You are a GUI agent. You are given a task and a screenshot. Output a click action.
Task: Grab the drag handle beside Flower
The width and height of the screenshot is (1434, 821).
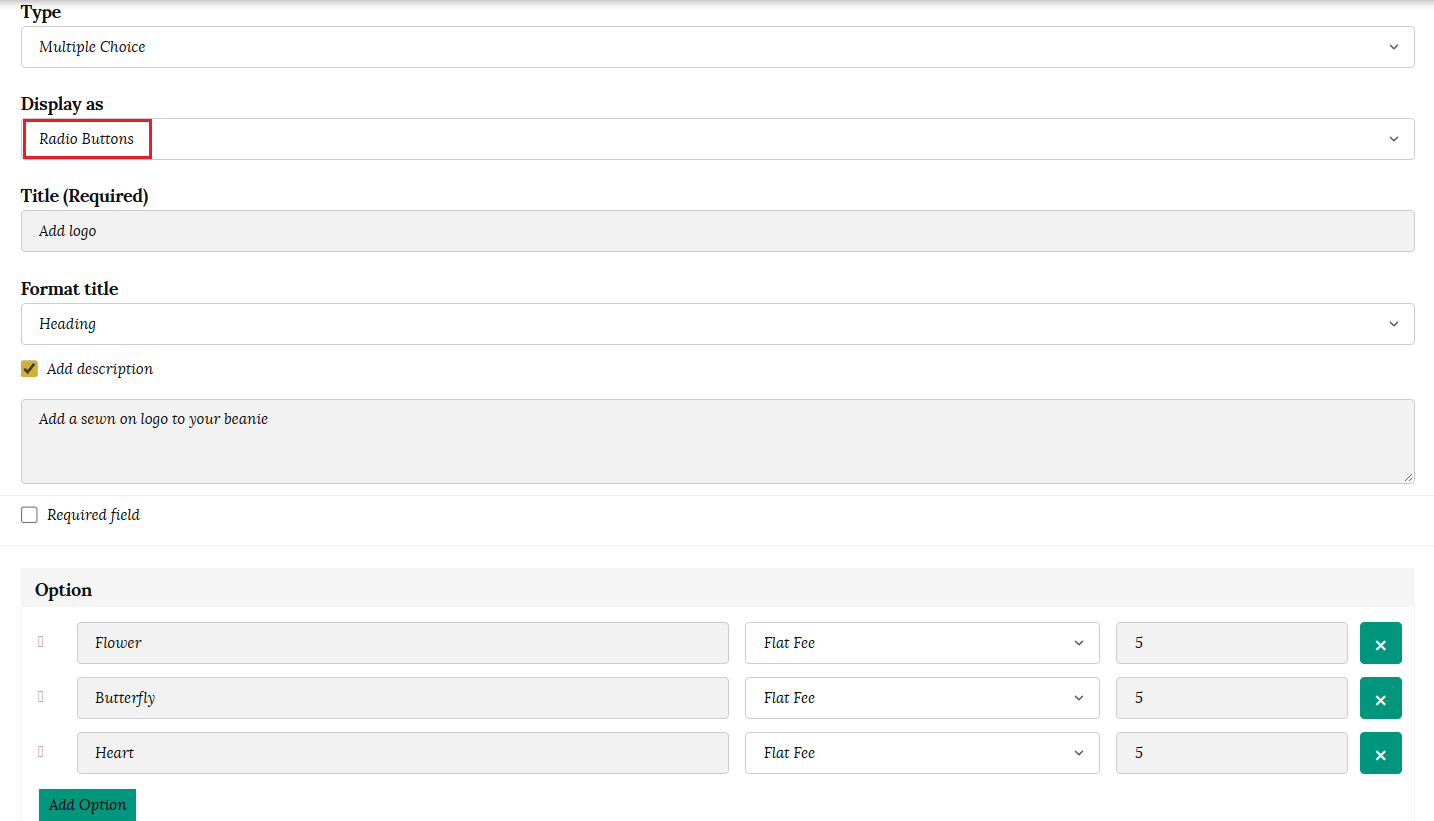click(41, 642)
